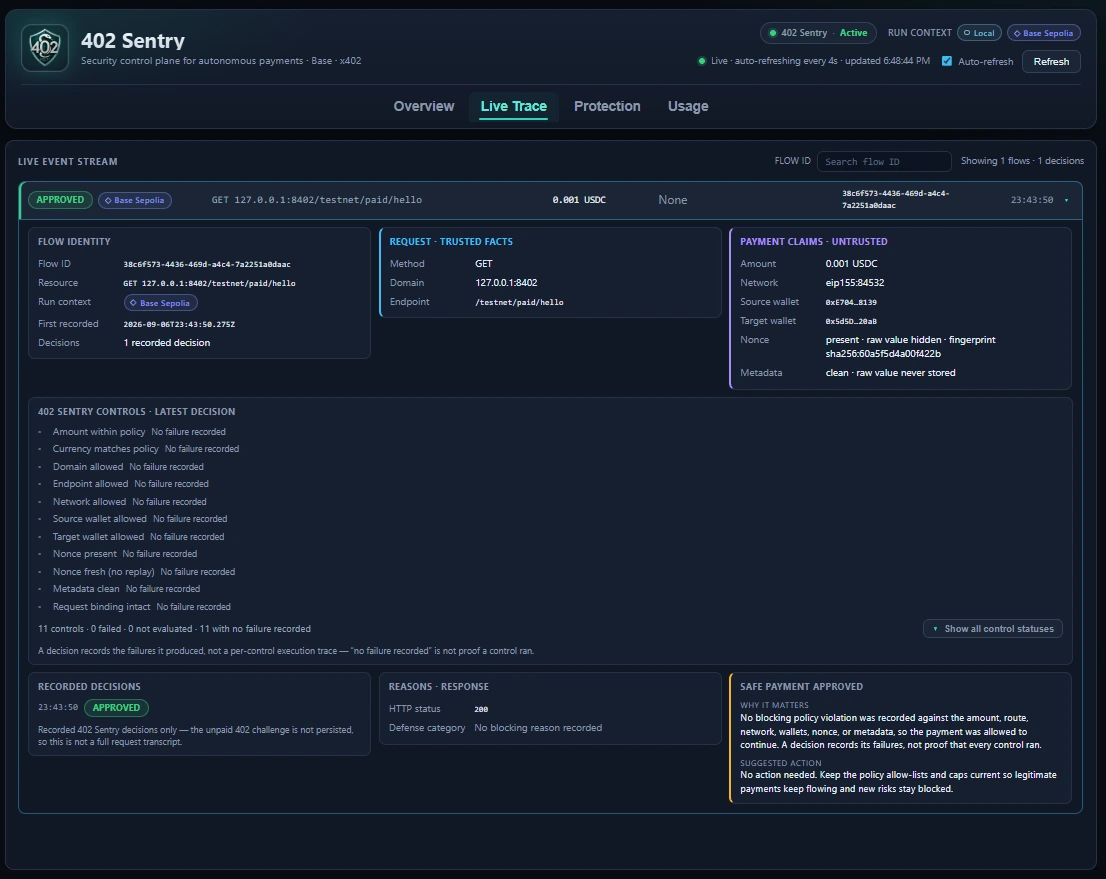Click the Source wallet address 0xE704…8139

pos(851,303)
